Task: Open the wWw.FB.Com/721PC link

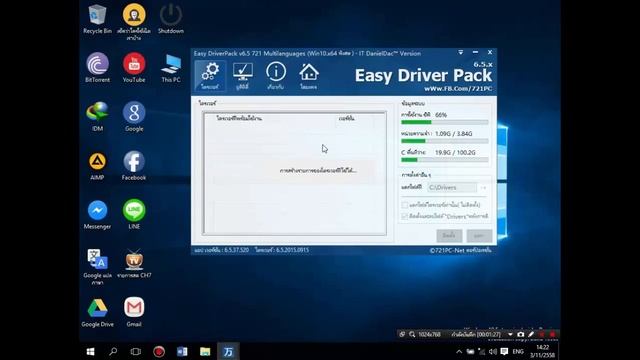Action: (458, 89)
